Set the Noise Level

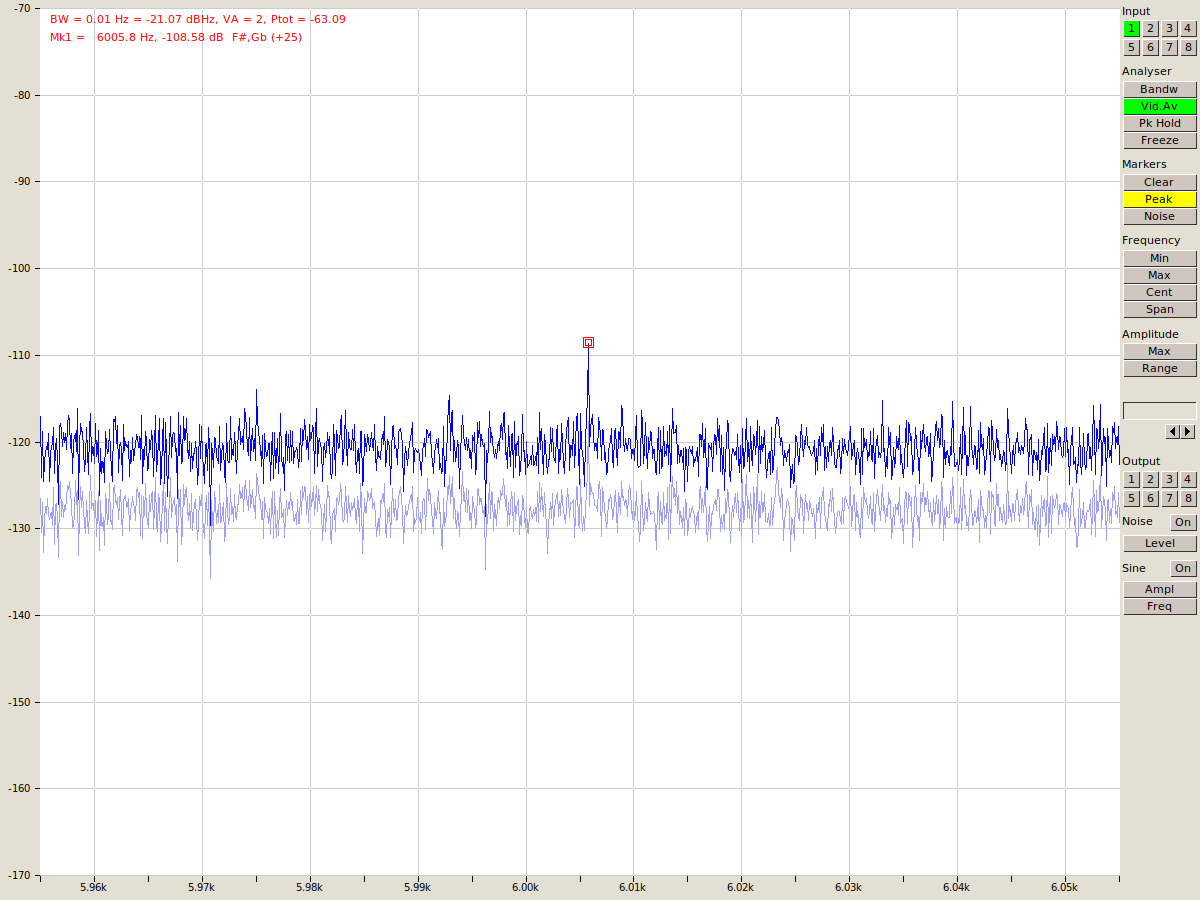coord(1159,543)
